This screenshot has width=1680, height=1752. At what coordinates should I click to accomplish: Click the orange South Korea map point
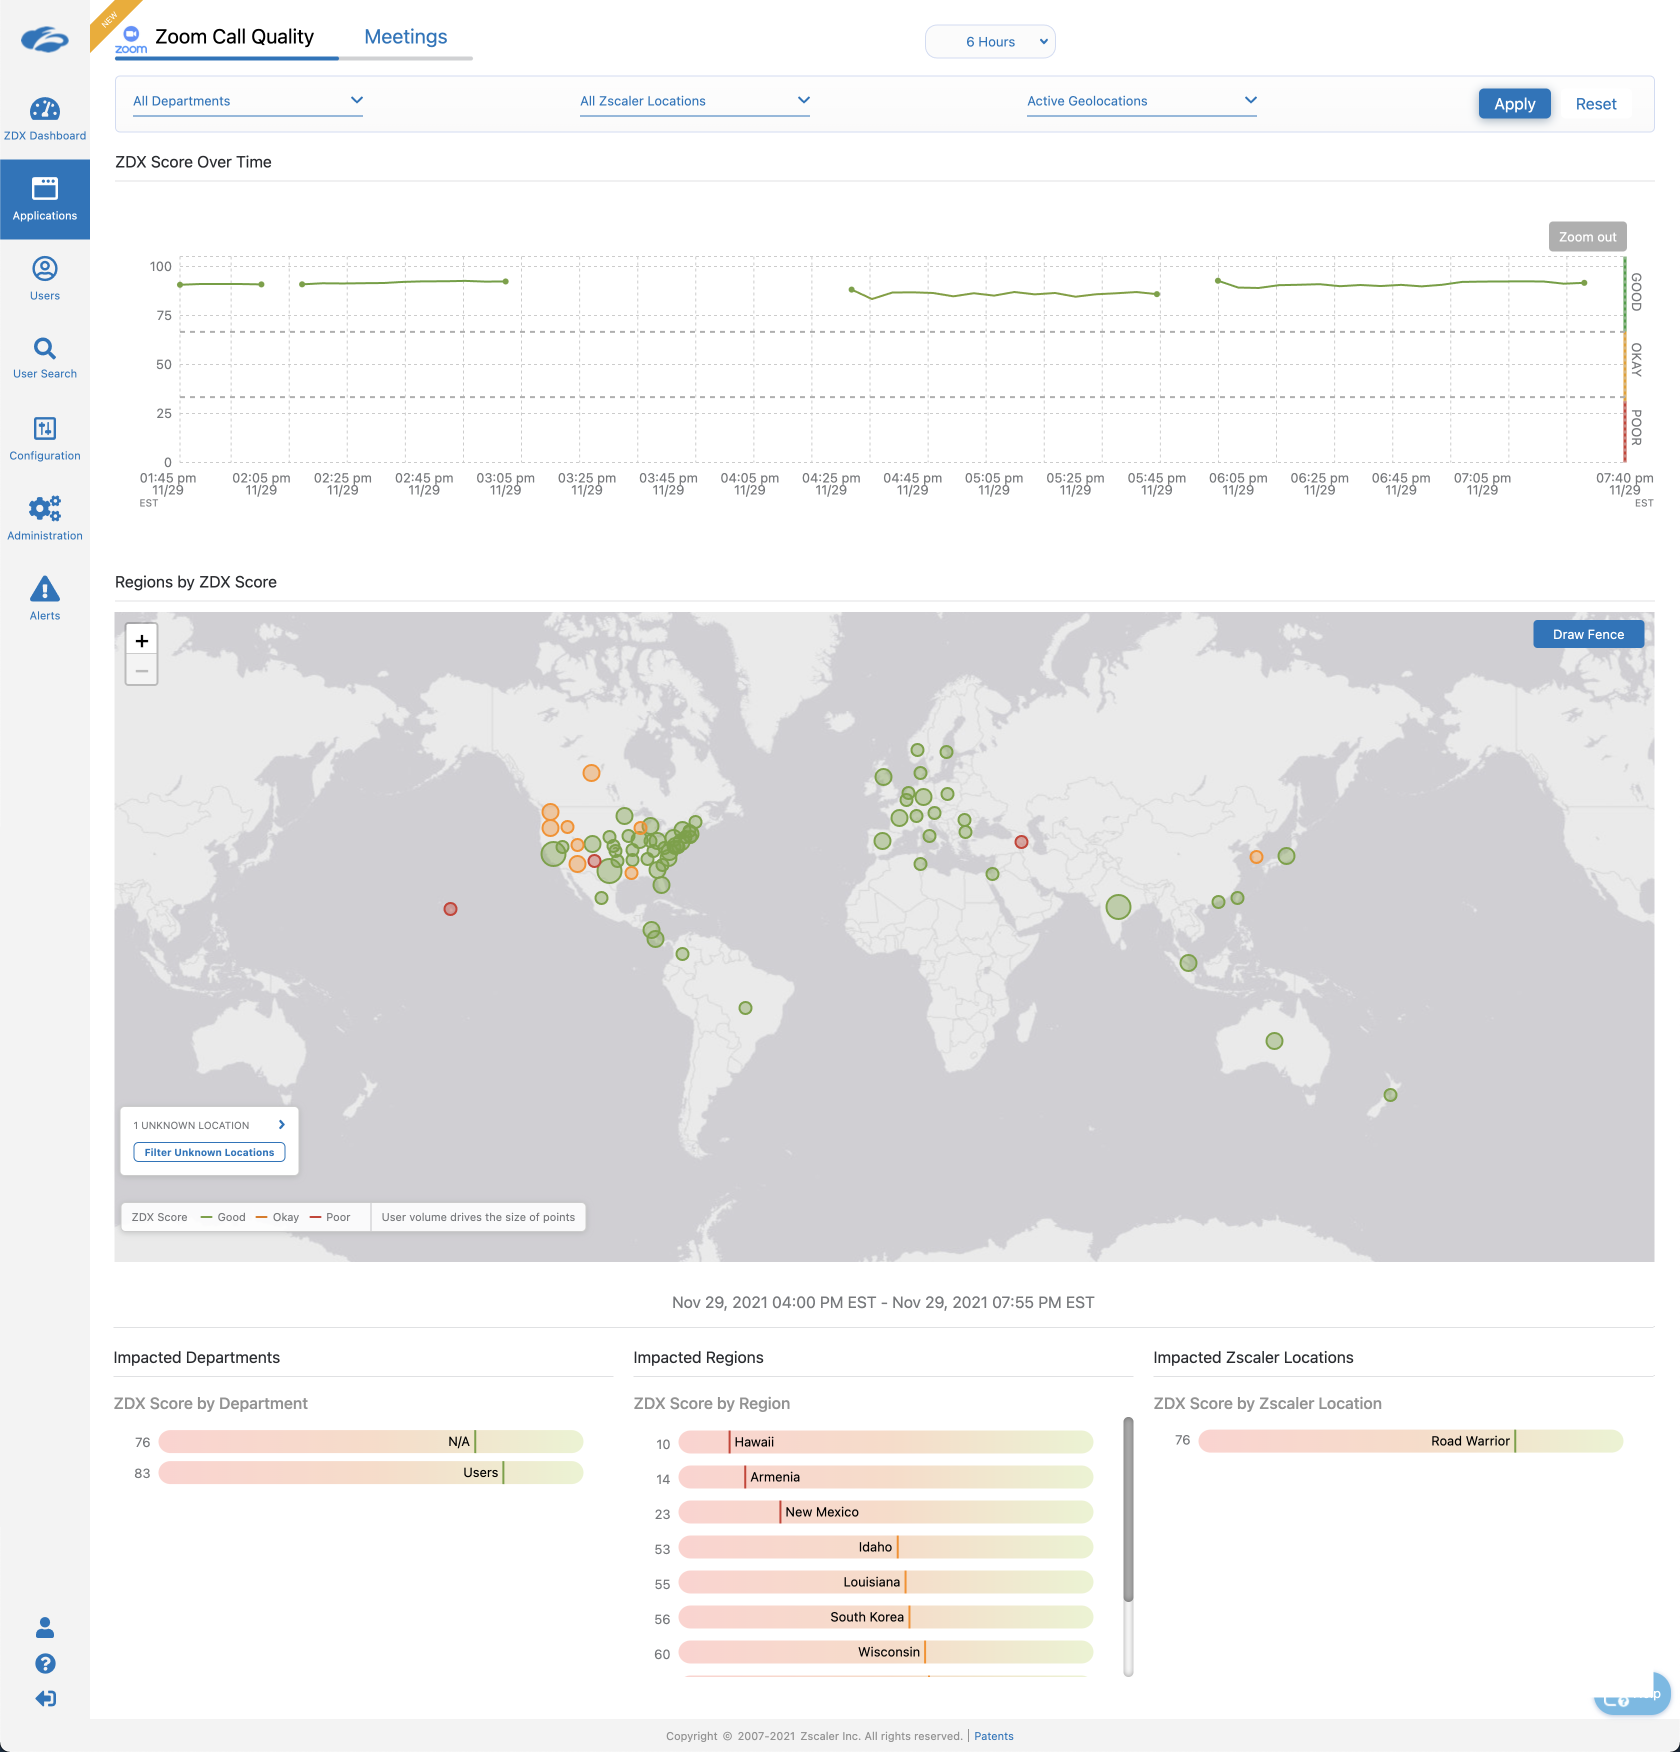click(1256, 857)
